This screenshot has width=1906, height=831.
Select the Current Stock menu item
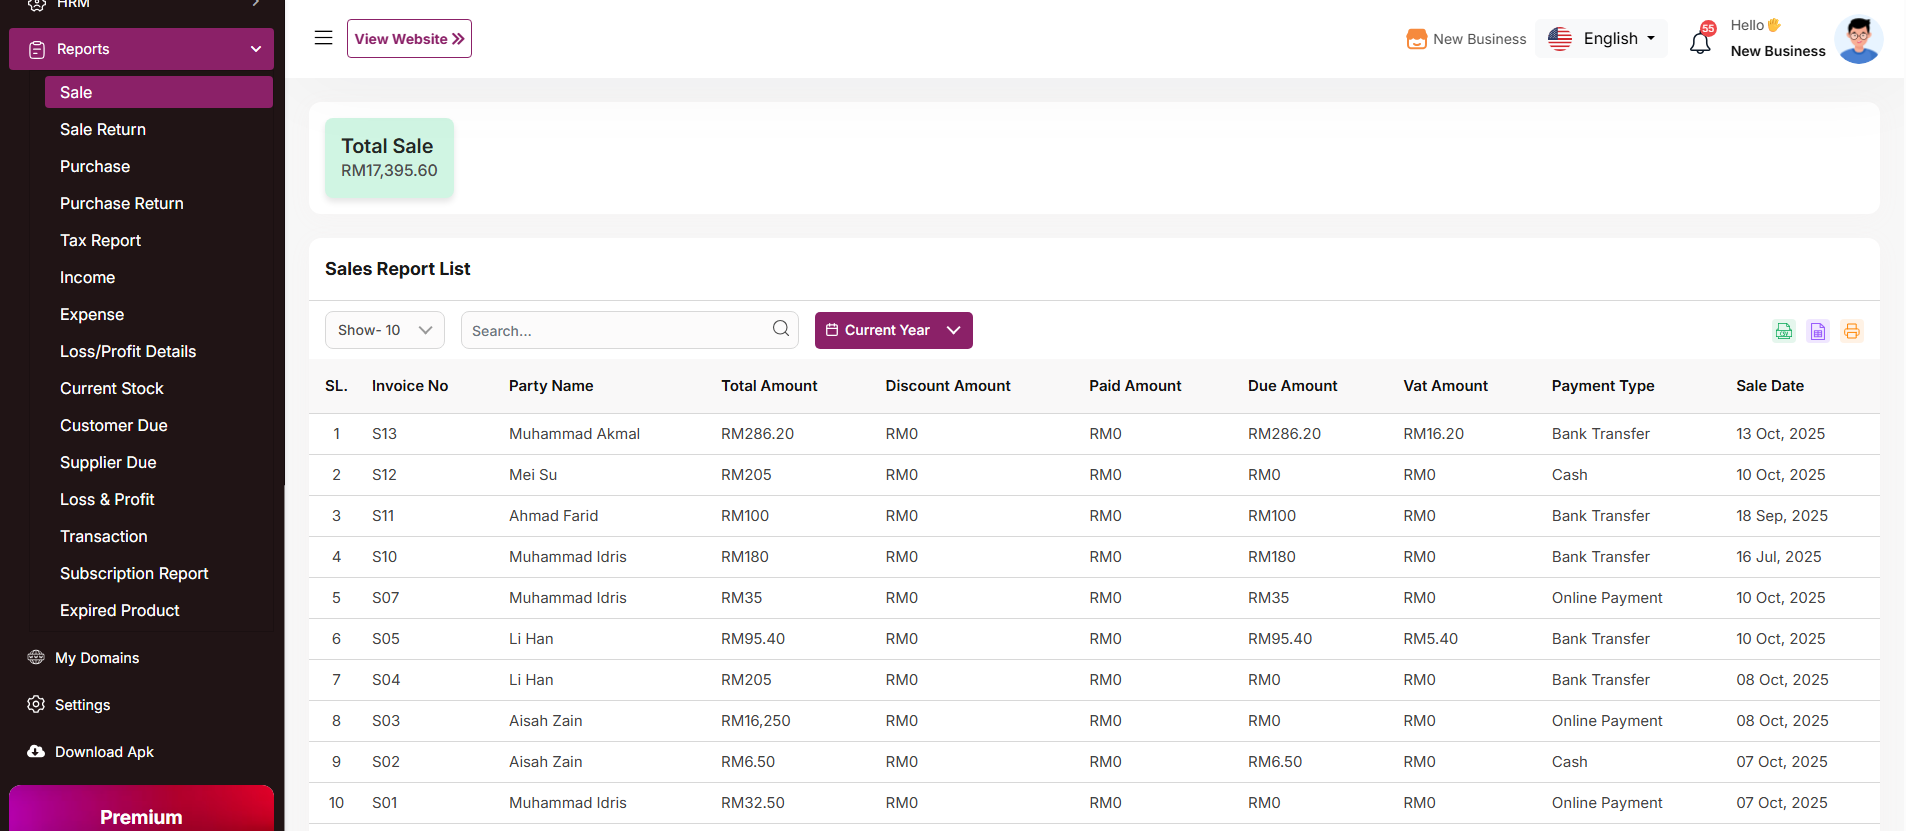(112, 388)
